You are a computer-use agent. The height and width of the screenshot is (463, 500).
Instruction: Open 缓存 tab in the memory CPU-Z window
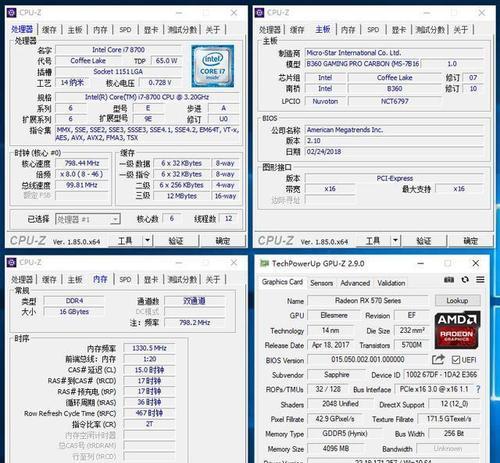49,279
